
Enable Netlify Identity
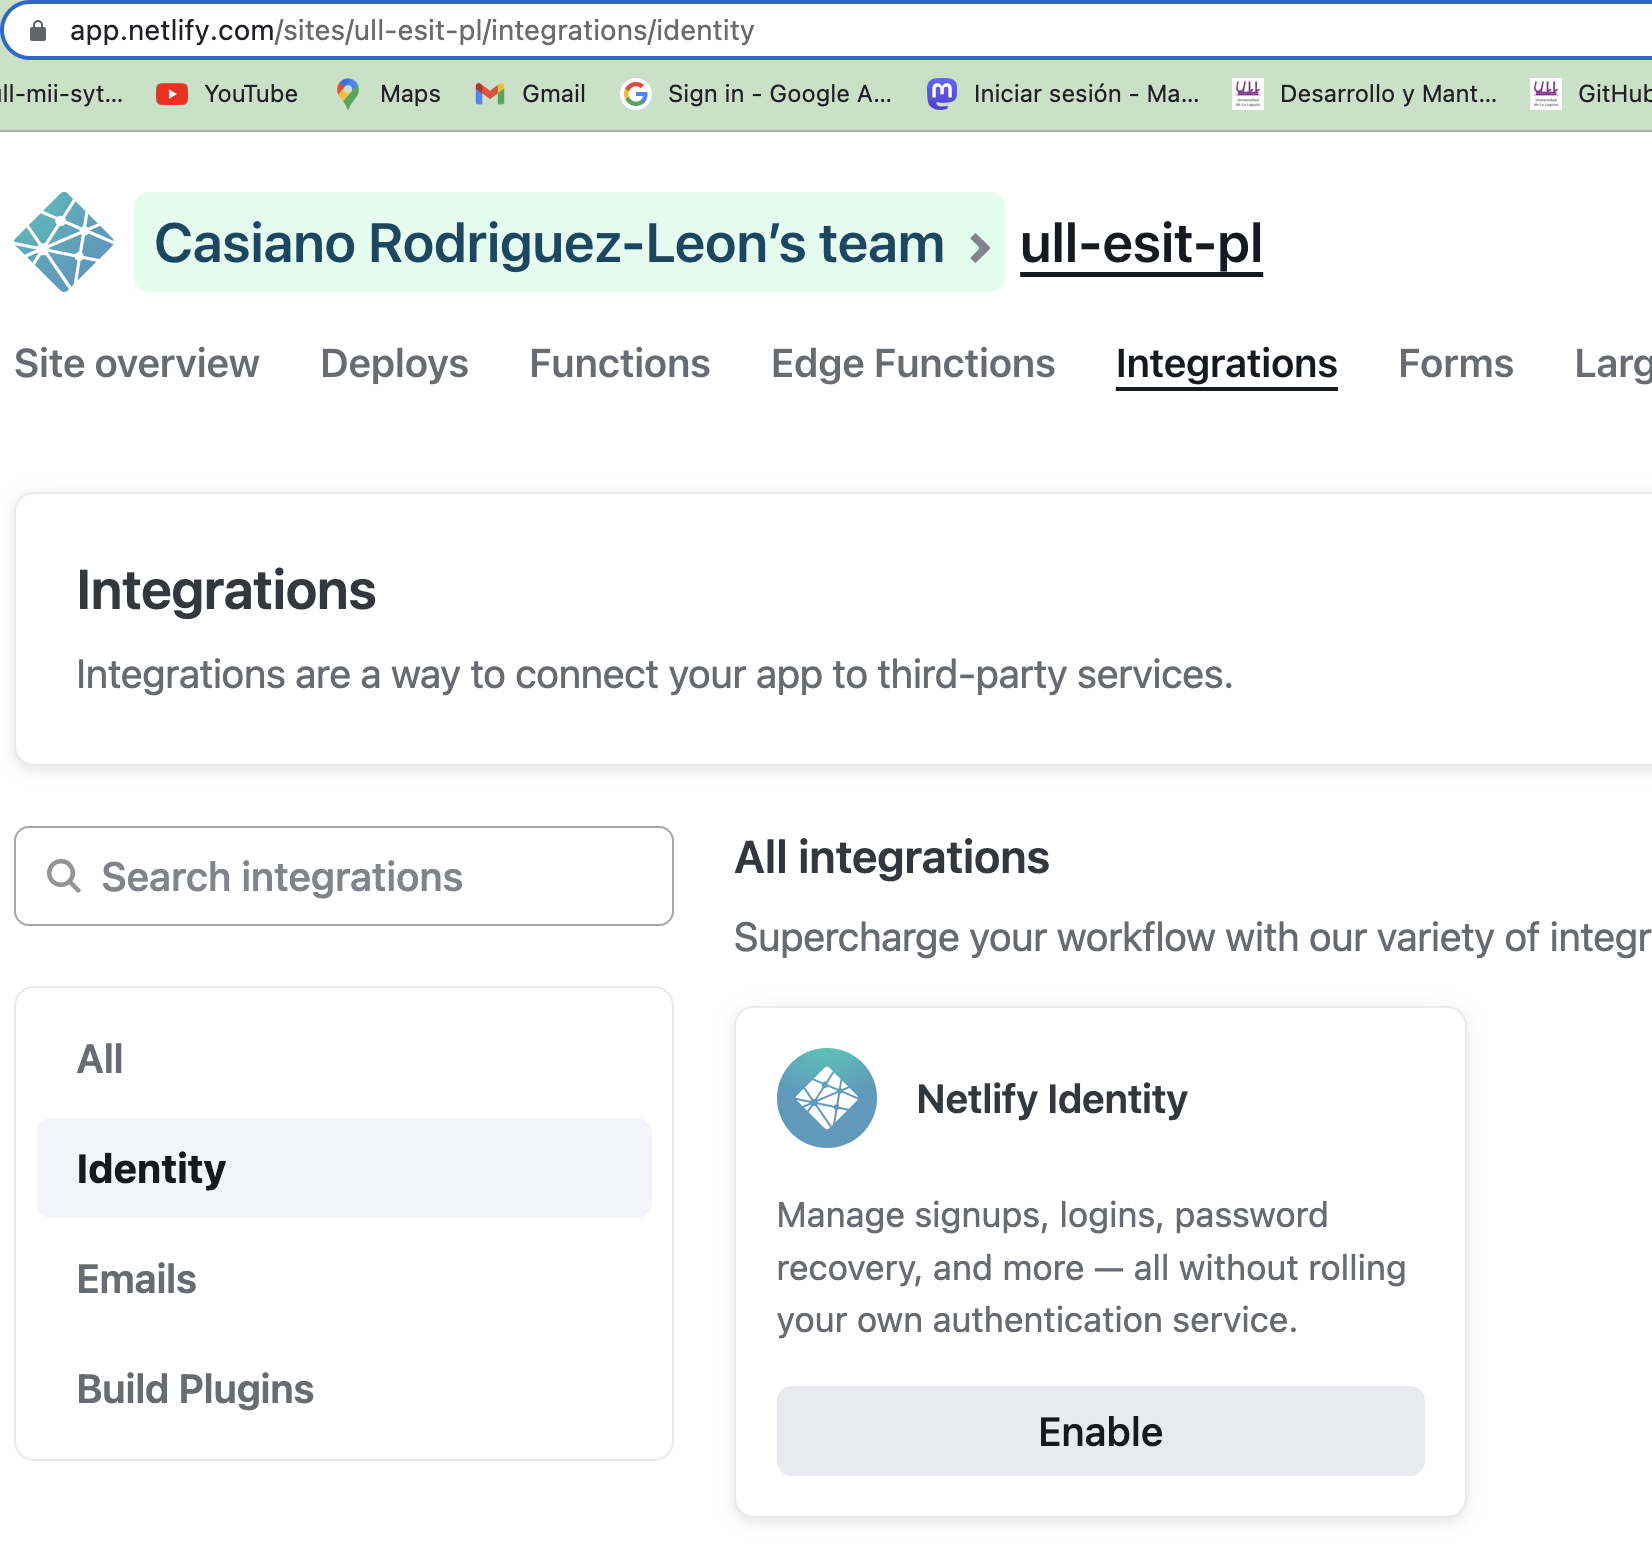pyautogui.click(x=1101, y=1431)
